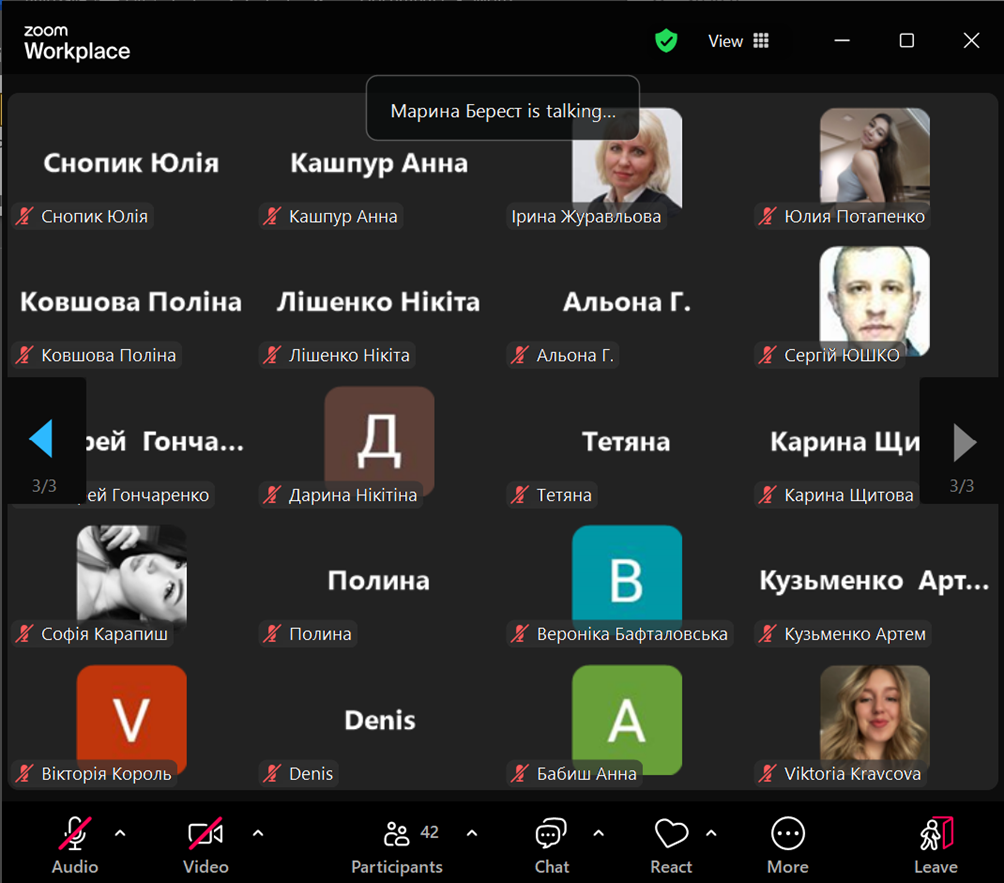The height and width of the screenshot is (883, 1004).
Task: Click muted mic icon beside Тетяна
Action: tap(519, 494)
